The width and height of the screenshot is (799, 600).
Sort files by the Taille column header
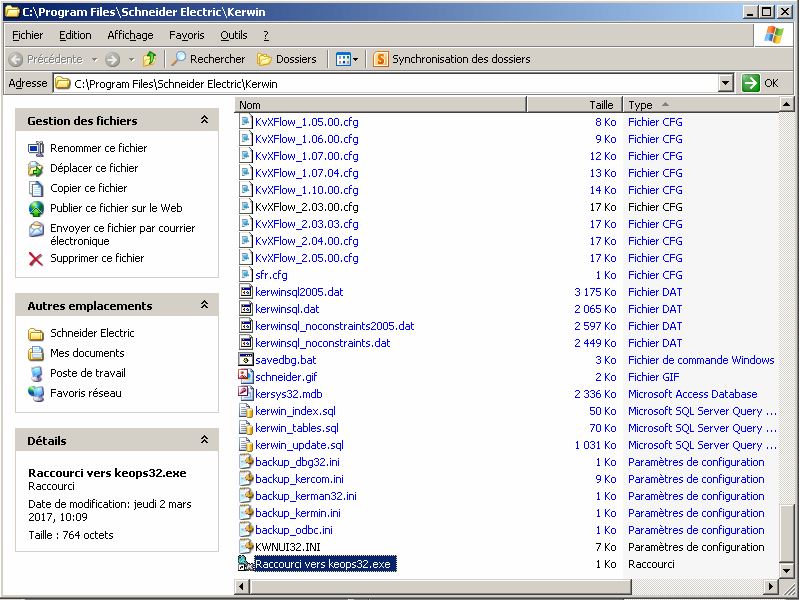pos(600,105)
